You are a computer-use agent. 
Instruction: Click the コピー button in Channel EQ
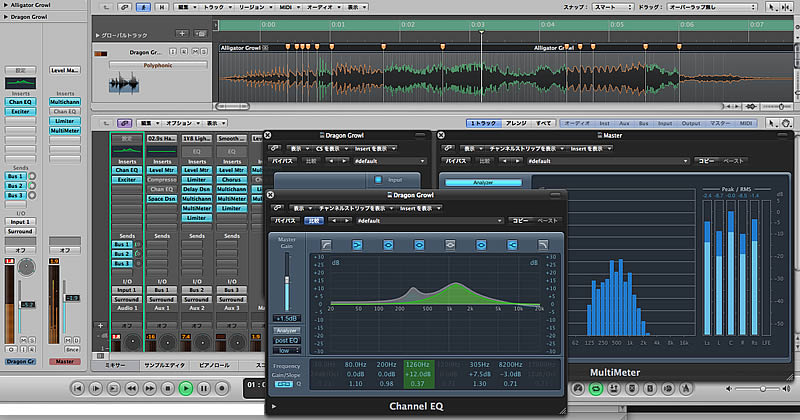pyautogui.click(x=519, y=219)
